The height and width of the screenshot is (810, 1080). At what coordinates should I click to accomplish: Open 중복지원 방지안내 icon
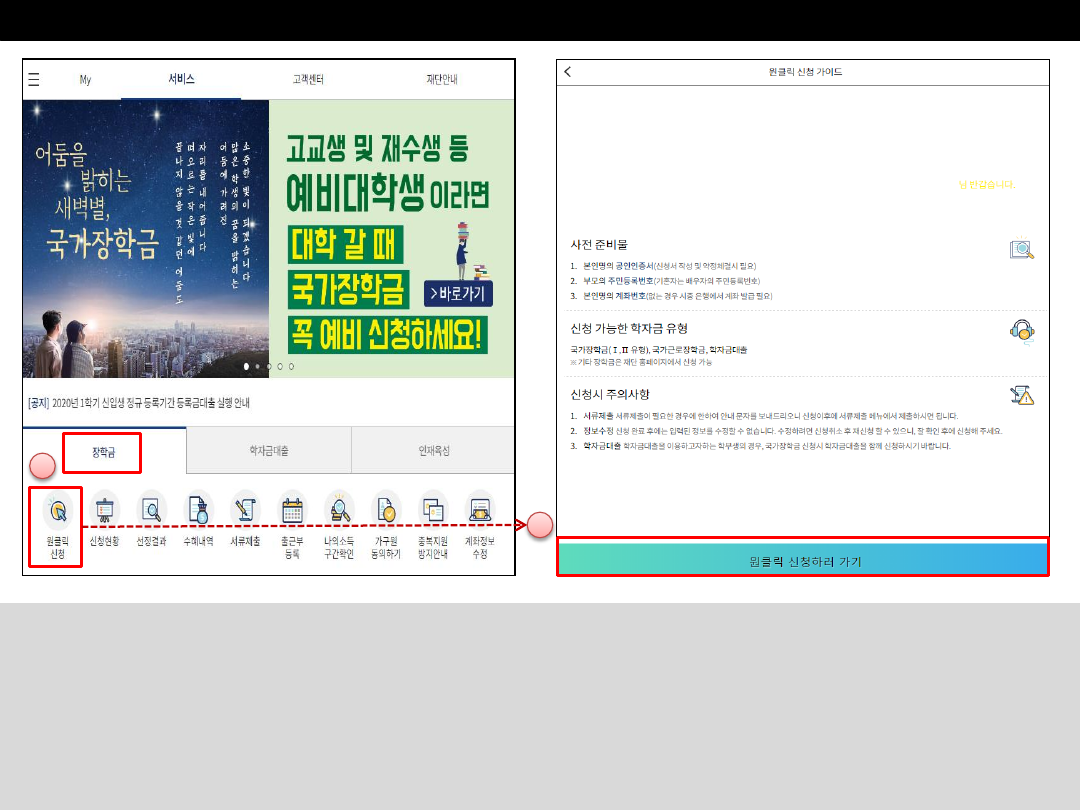[433, 510]
